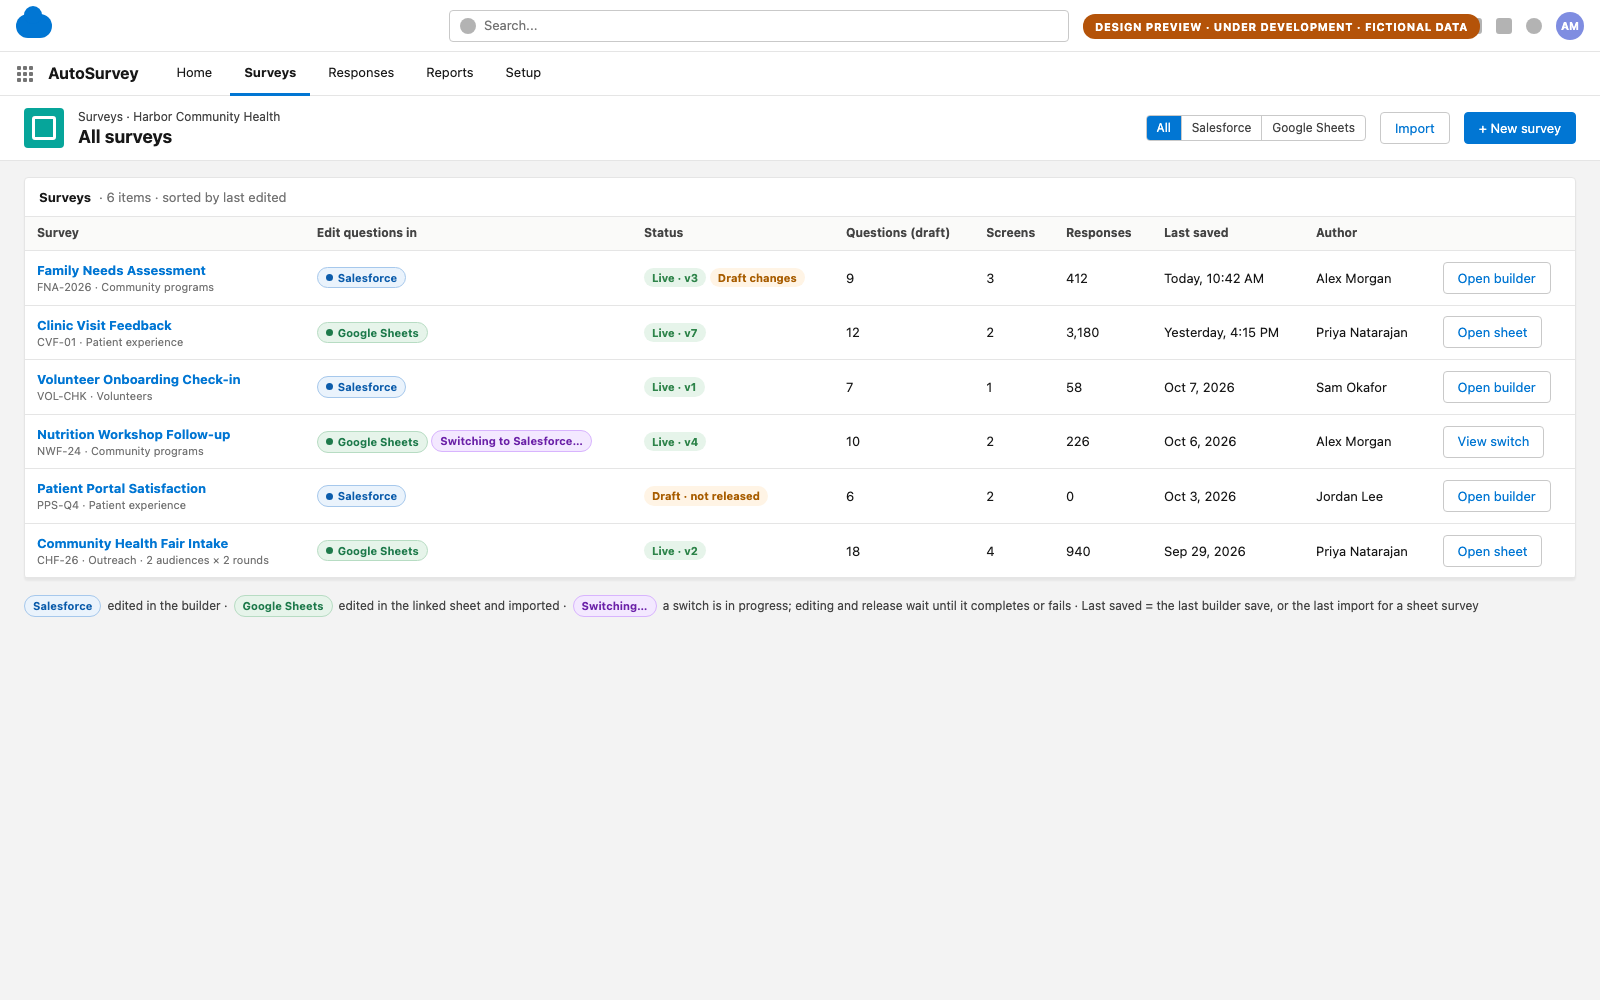Click Google Sheets badge in Clinic Visit row
This screenshot has width=1600, height=1000.
pyautogui.click(x=372, y=333)
